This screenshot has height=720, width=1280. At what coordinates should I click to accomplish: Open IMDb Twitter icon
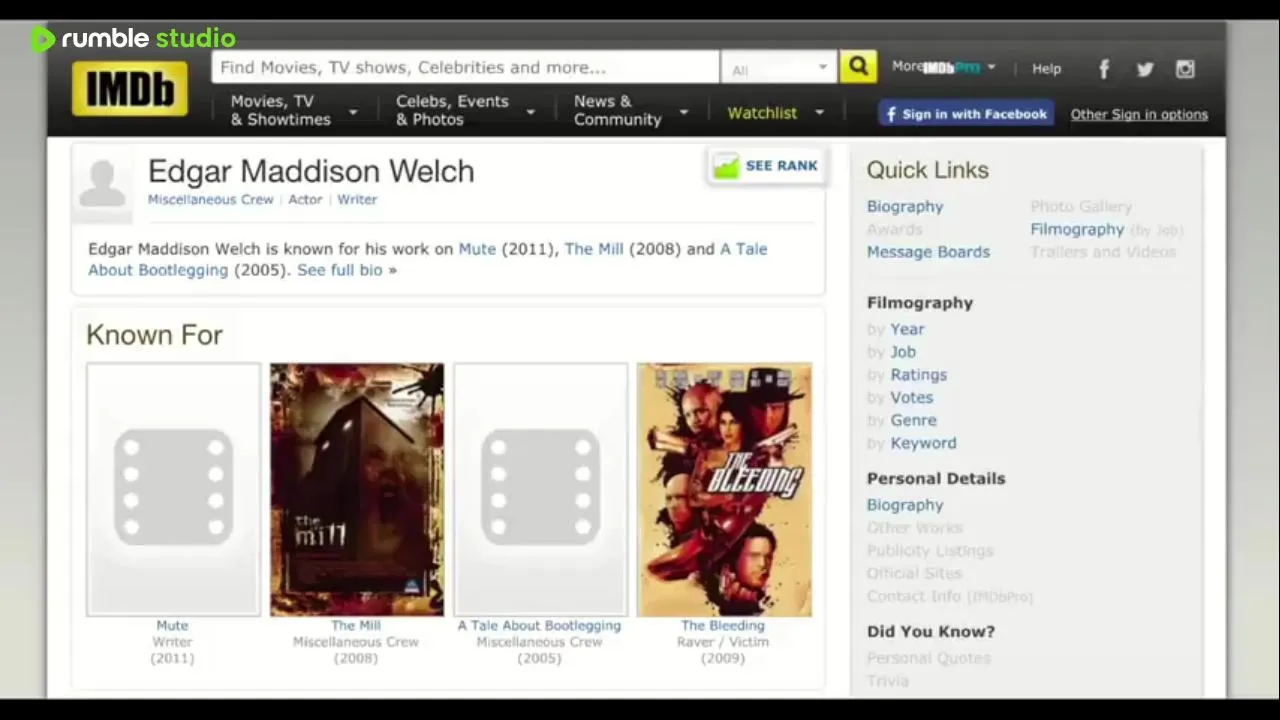point(1145,69)
